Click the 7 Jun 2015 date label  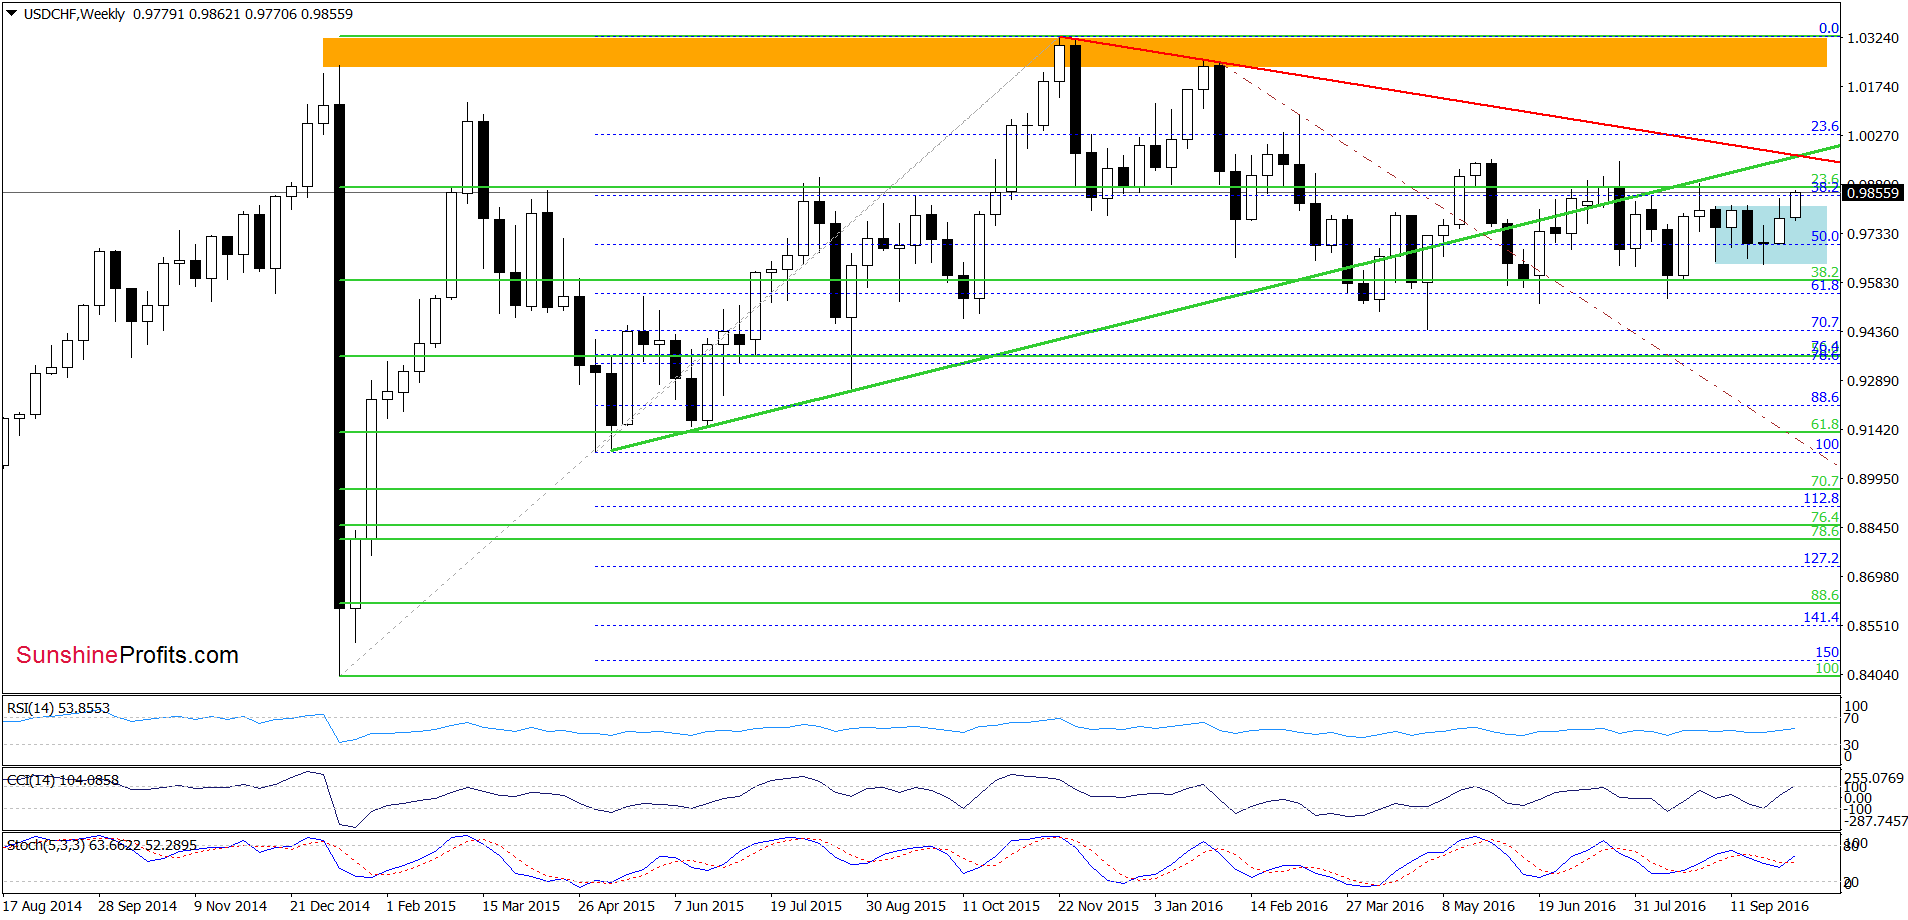click(x=709, y=906)
